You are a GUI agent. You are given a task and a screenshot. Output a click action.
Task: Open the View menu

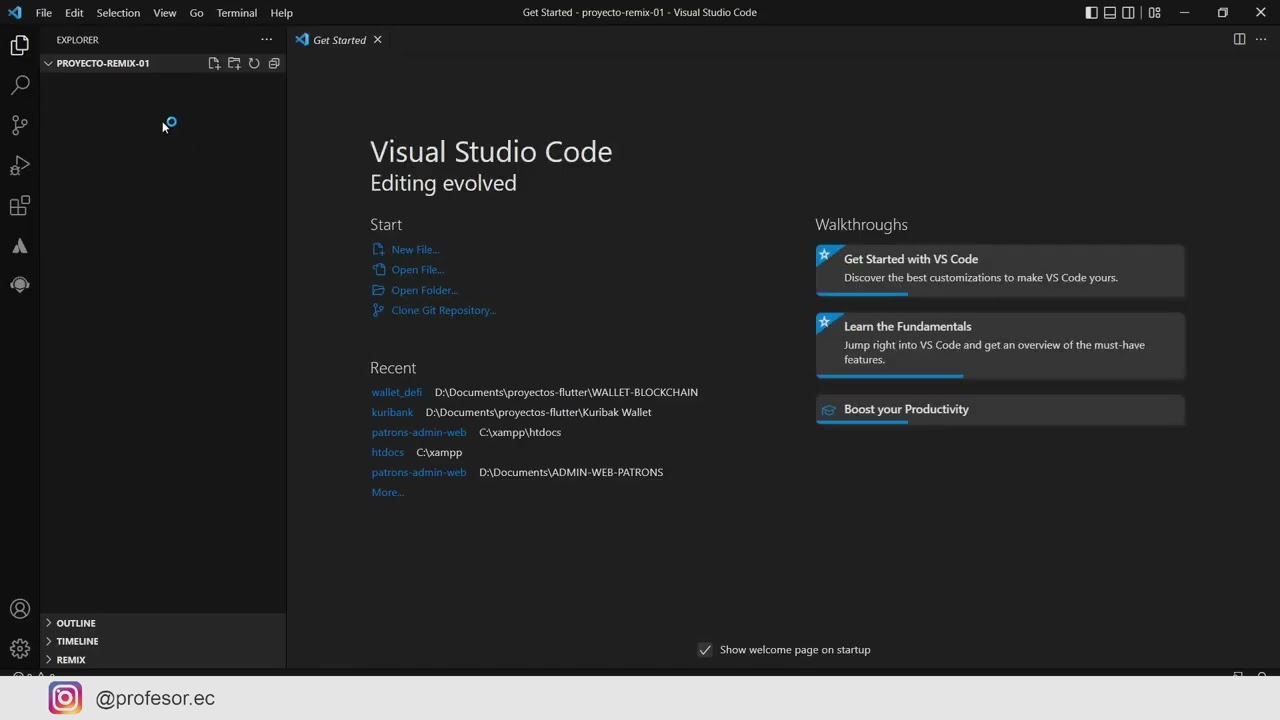coord(165,13)
